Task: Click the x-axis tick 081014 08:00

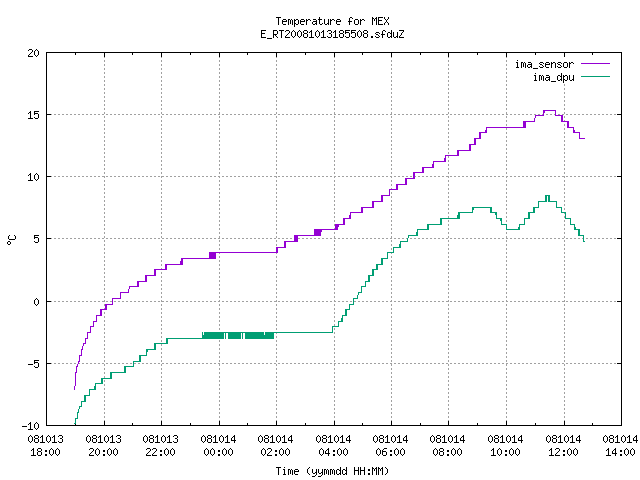Action: [448, 446]
